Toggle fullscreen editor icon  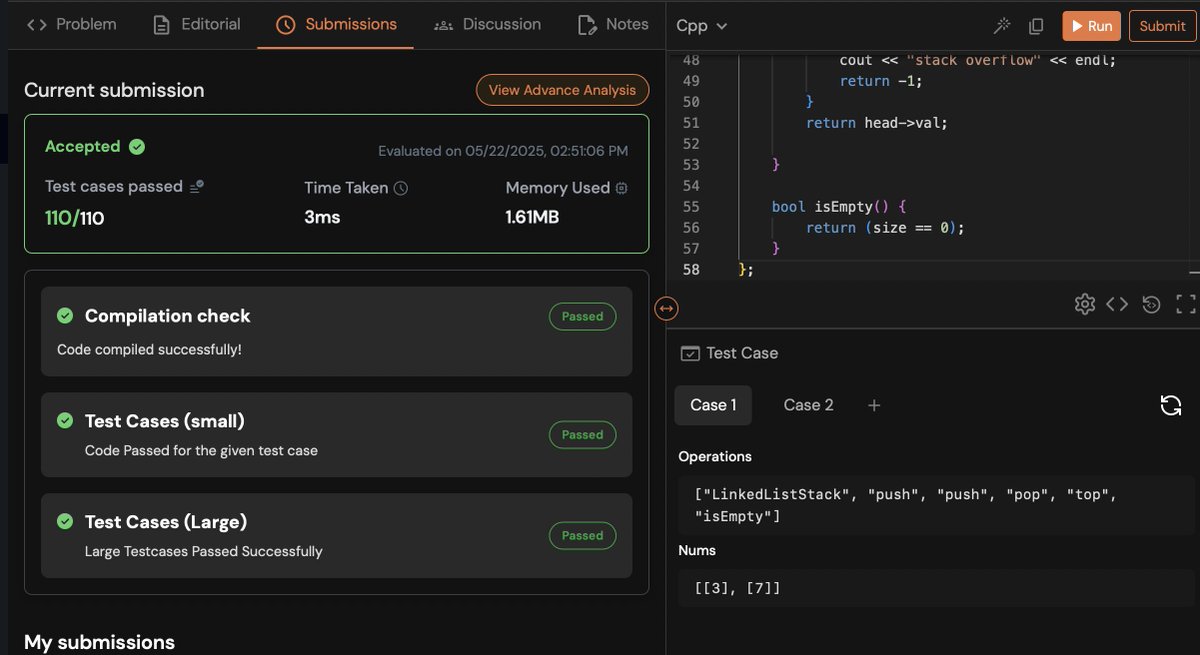pyautogui.click(x=1186, y=304)
